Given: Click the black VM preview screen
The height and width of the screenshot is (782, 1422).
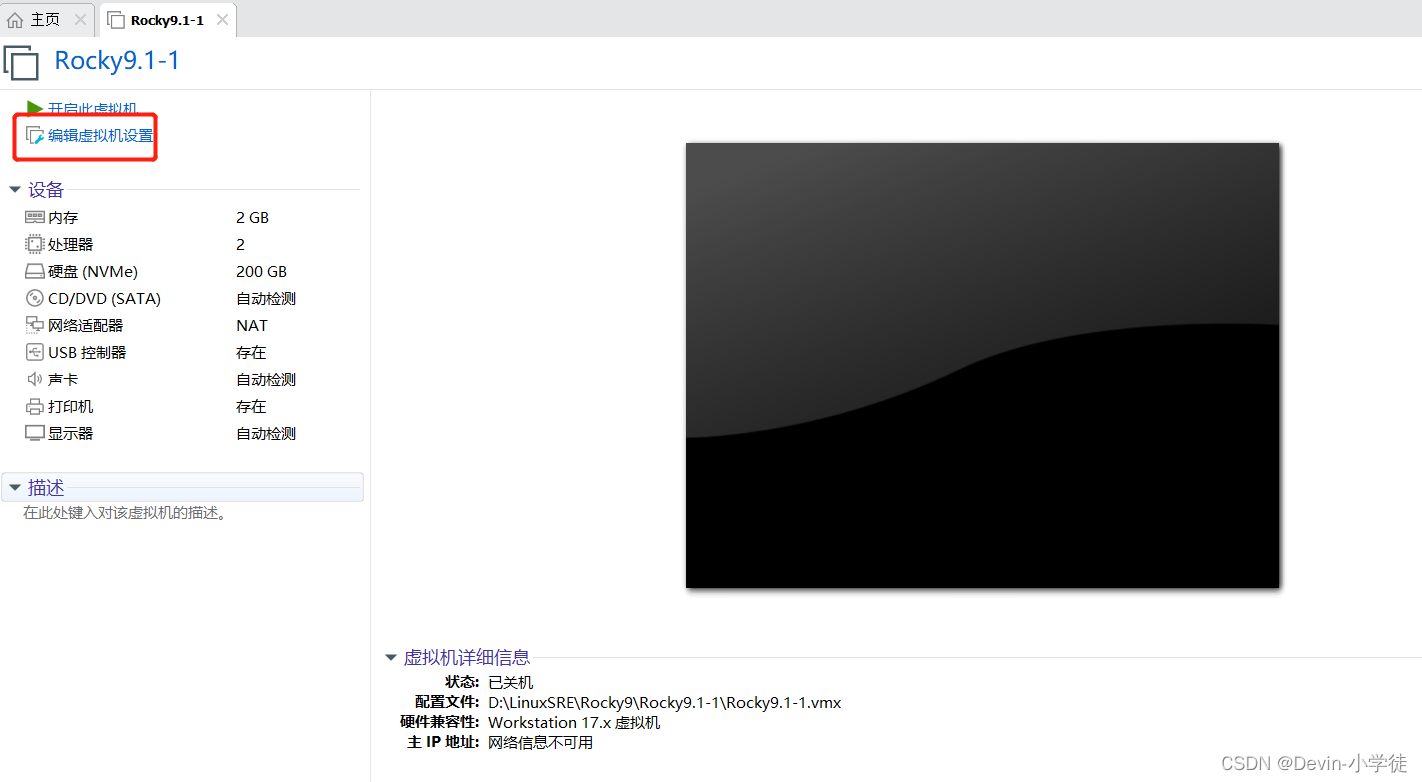Looking at the screenshot, I should click(x=982, y=365).
